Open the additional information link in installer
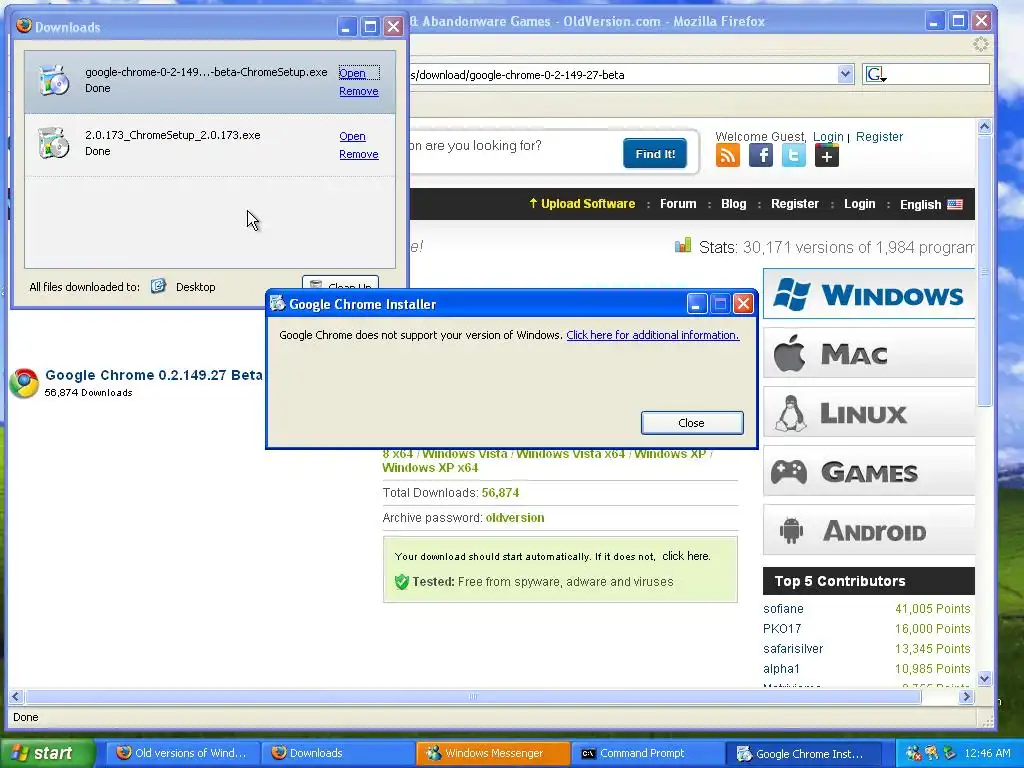The height and width of the screenshot is (768, 1024). (652, 335)
